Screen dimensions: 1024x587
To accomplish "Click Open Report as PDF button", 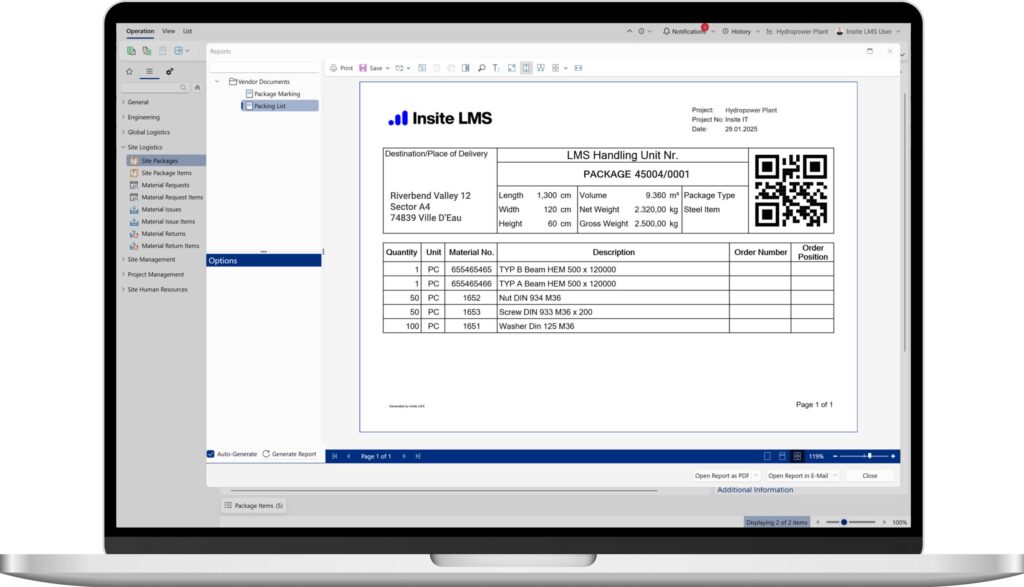I will coord(722,476).
